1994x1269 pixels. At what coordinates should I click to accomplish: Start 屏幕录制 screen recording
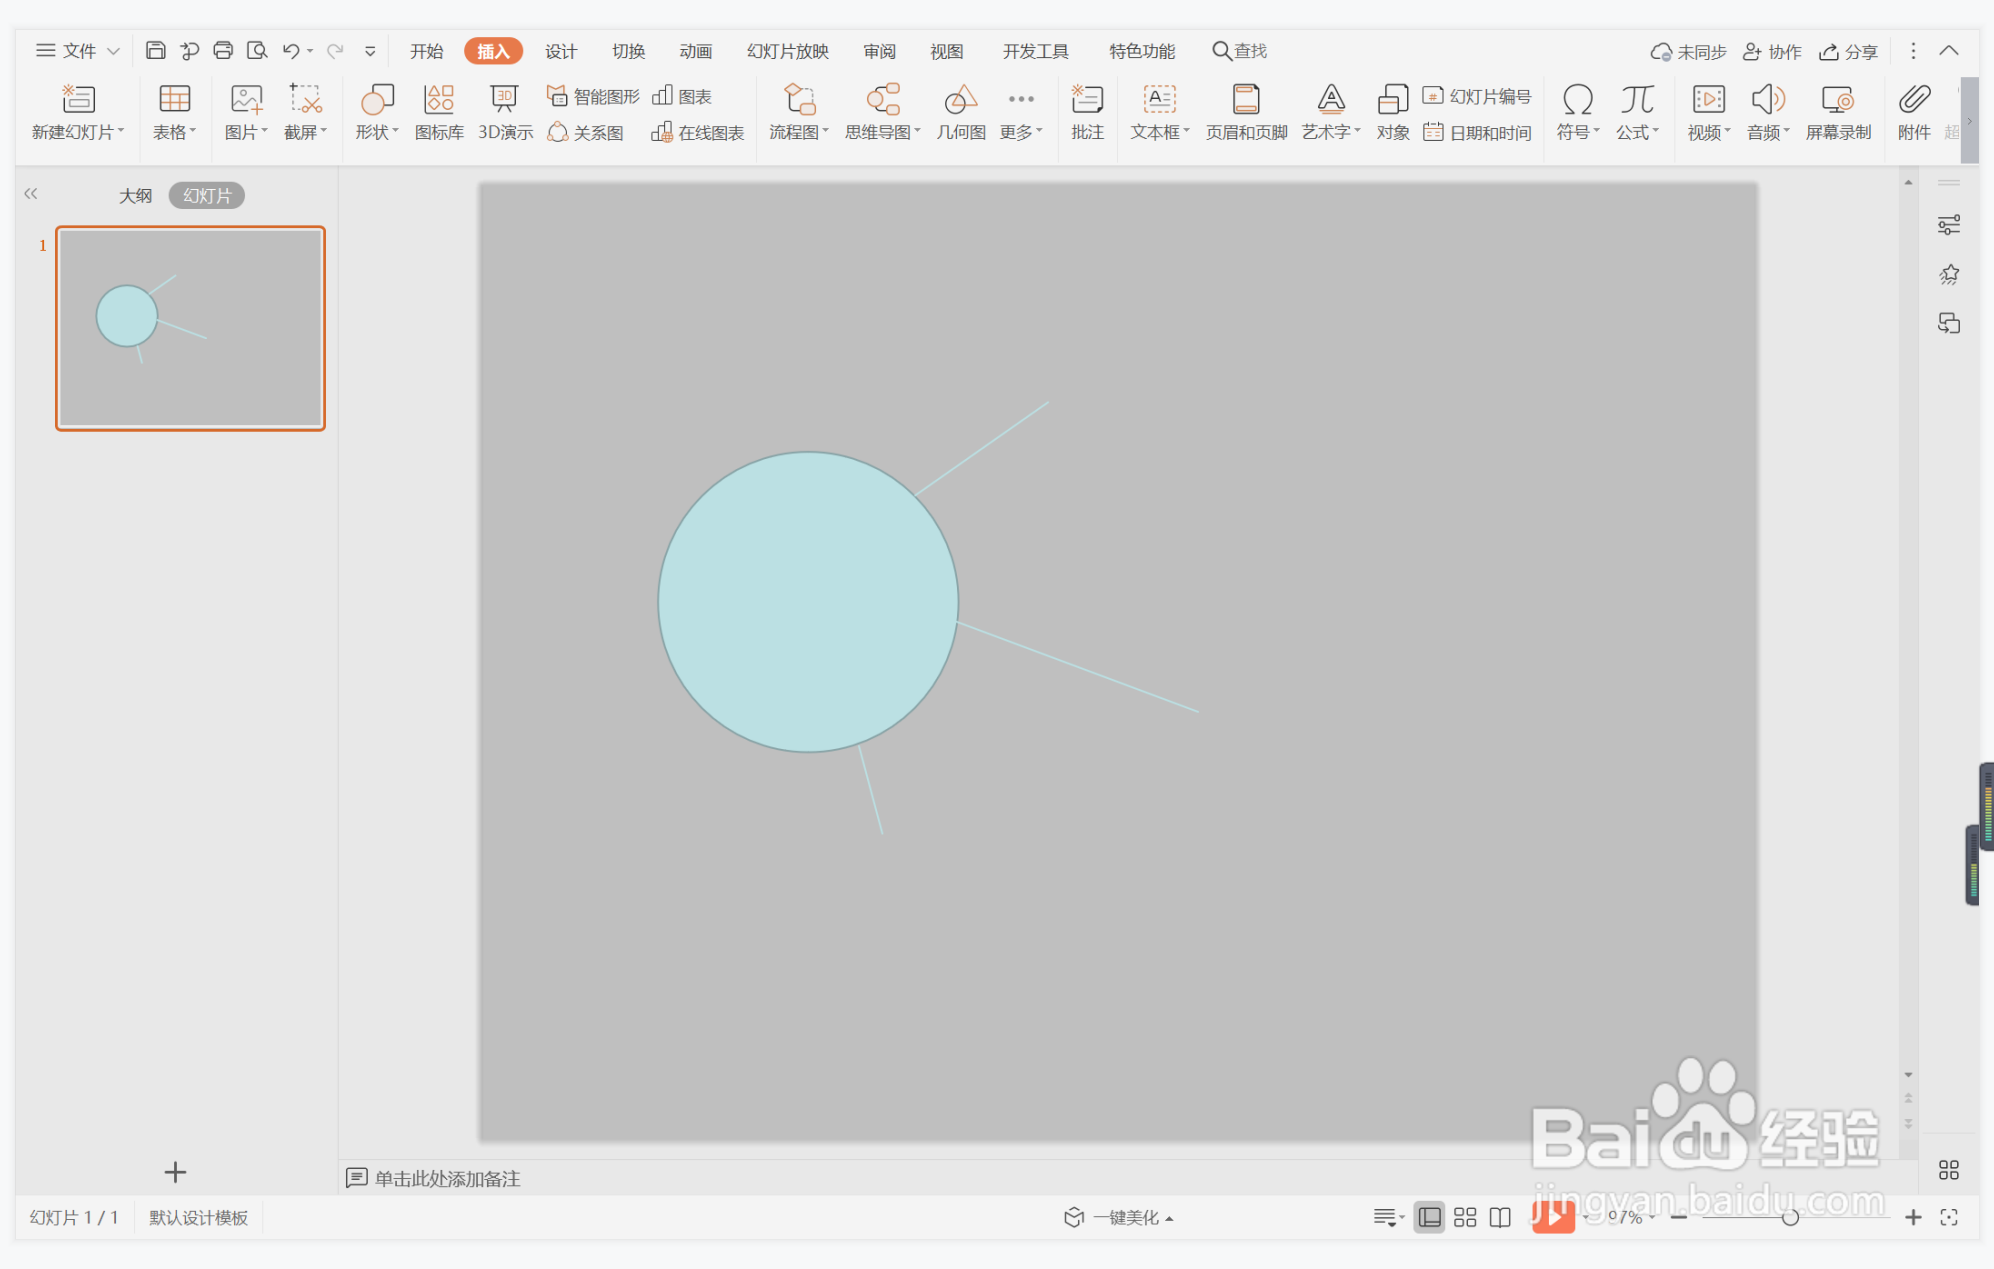click(1838, 111)
